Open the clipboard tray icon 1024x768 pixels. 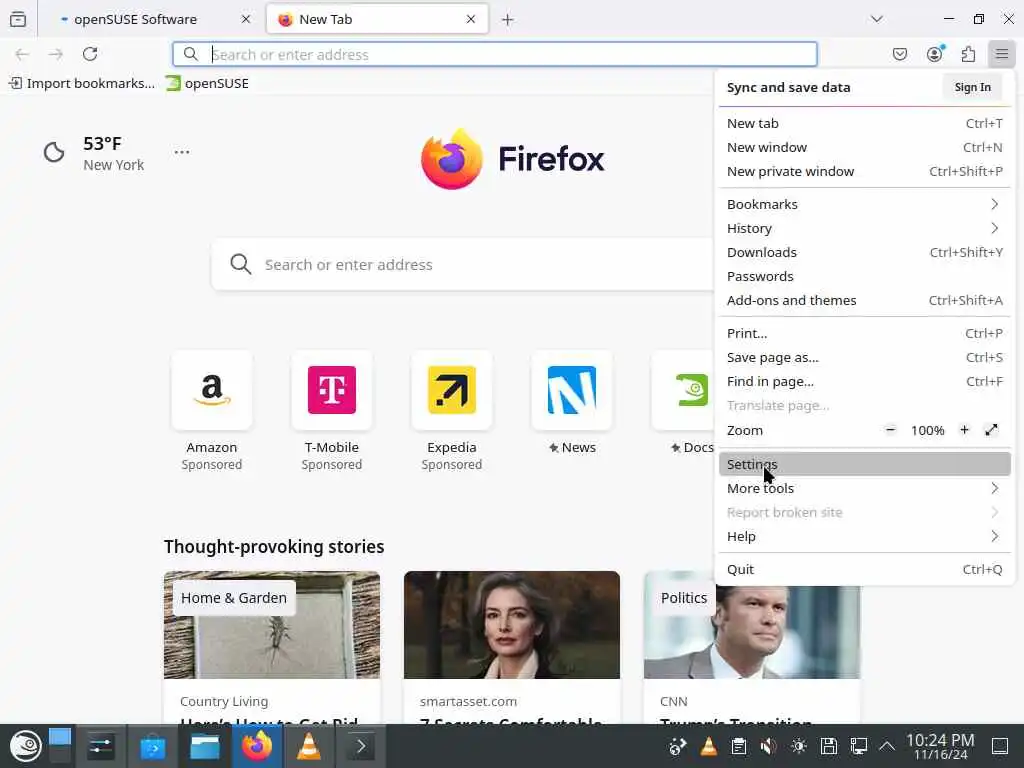coord(739,746)
